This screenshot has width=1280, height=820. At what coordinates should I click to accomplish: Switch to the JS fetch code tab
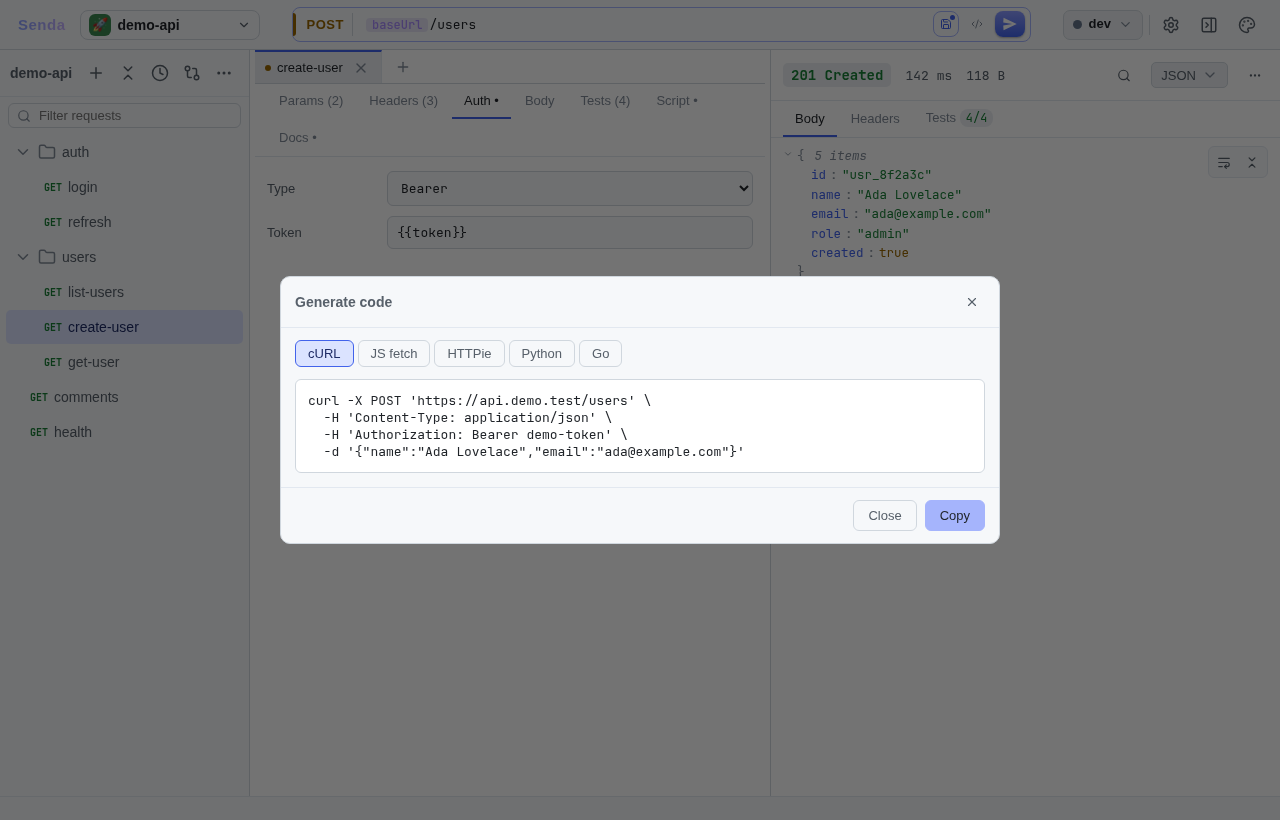[394, 353]
